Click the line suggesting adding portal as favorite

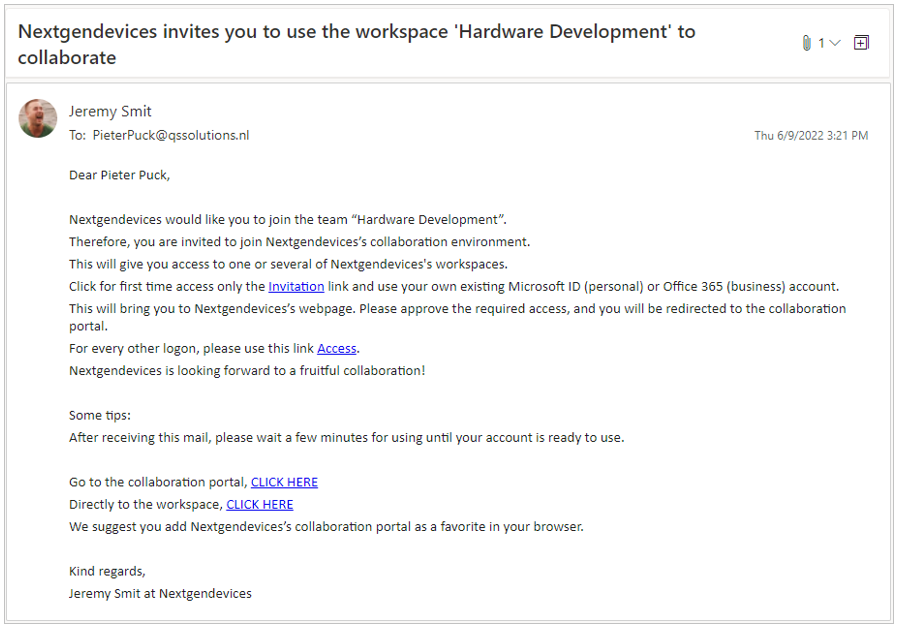point(326,526)
